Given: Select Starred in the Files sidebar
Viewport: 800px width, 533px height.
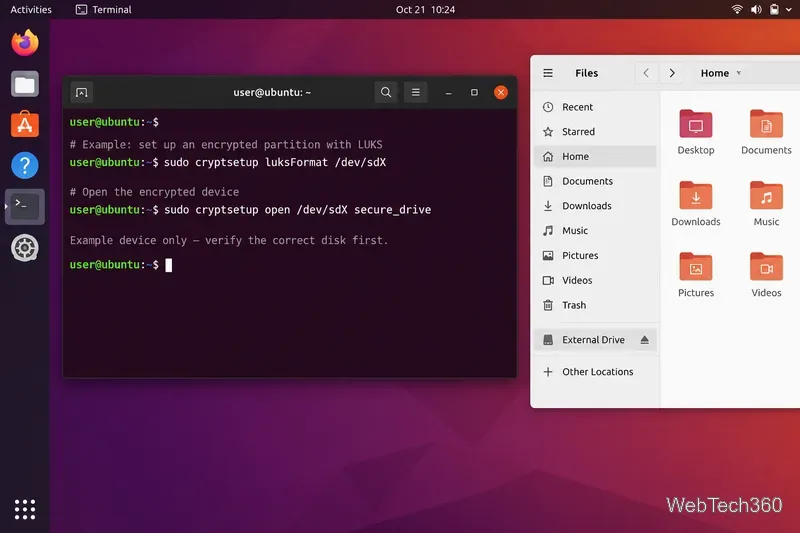Looking at the screenshot, I should (x=595, y=132).
